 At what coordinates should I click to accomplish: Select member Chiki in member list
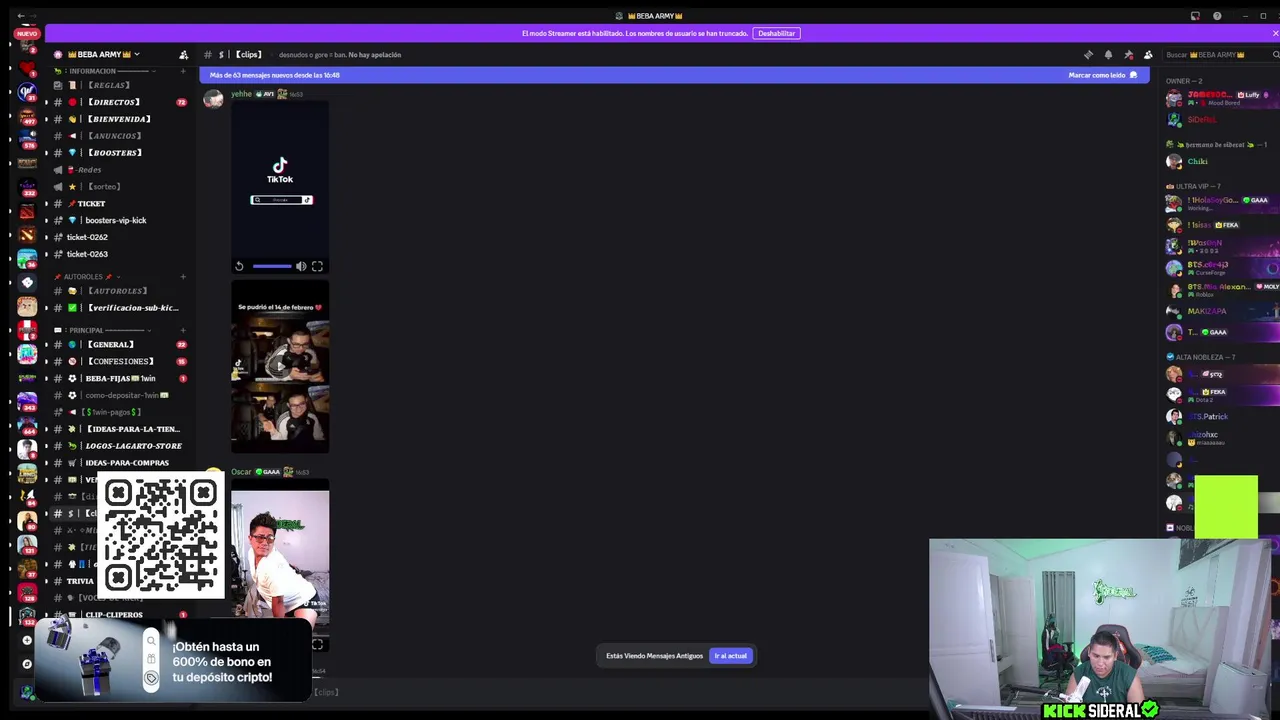click(x=1197, y=161)
